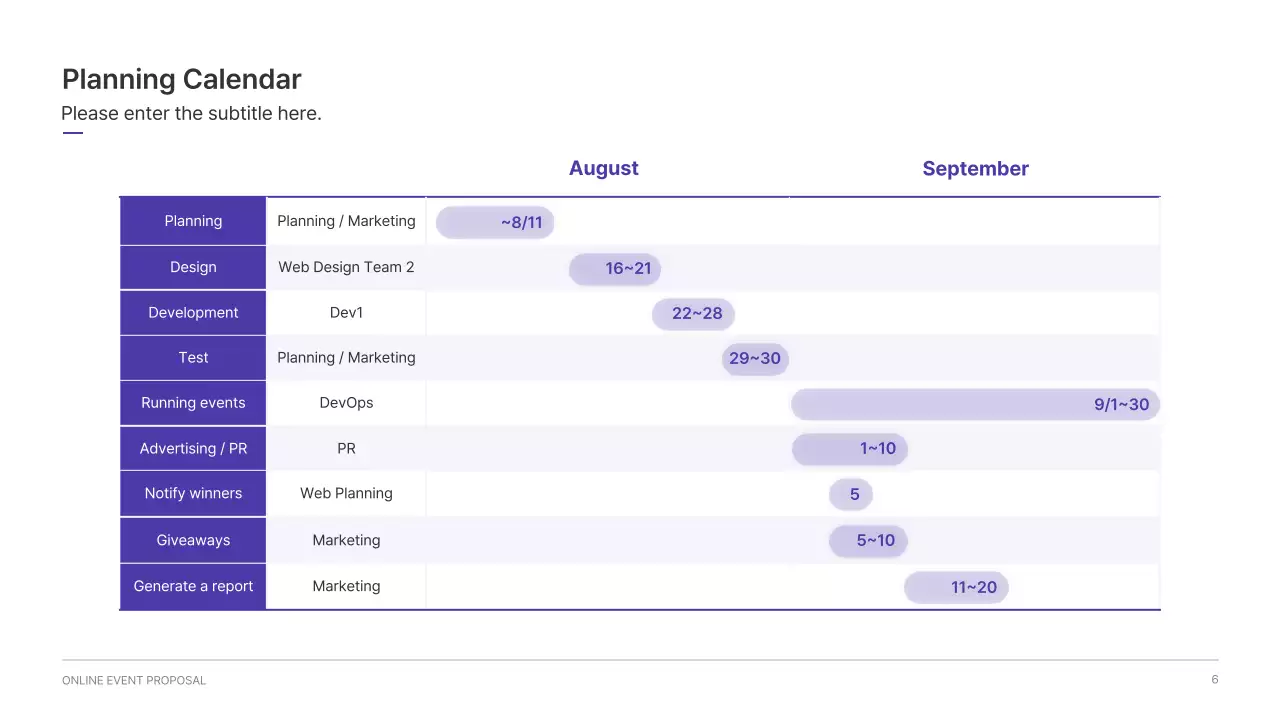
Task: Select the Advertising / PR row label
Action: 192,448
